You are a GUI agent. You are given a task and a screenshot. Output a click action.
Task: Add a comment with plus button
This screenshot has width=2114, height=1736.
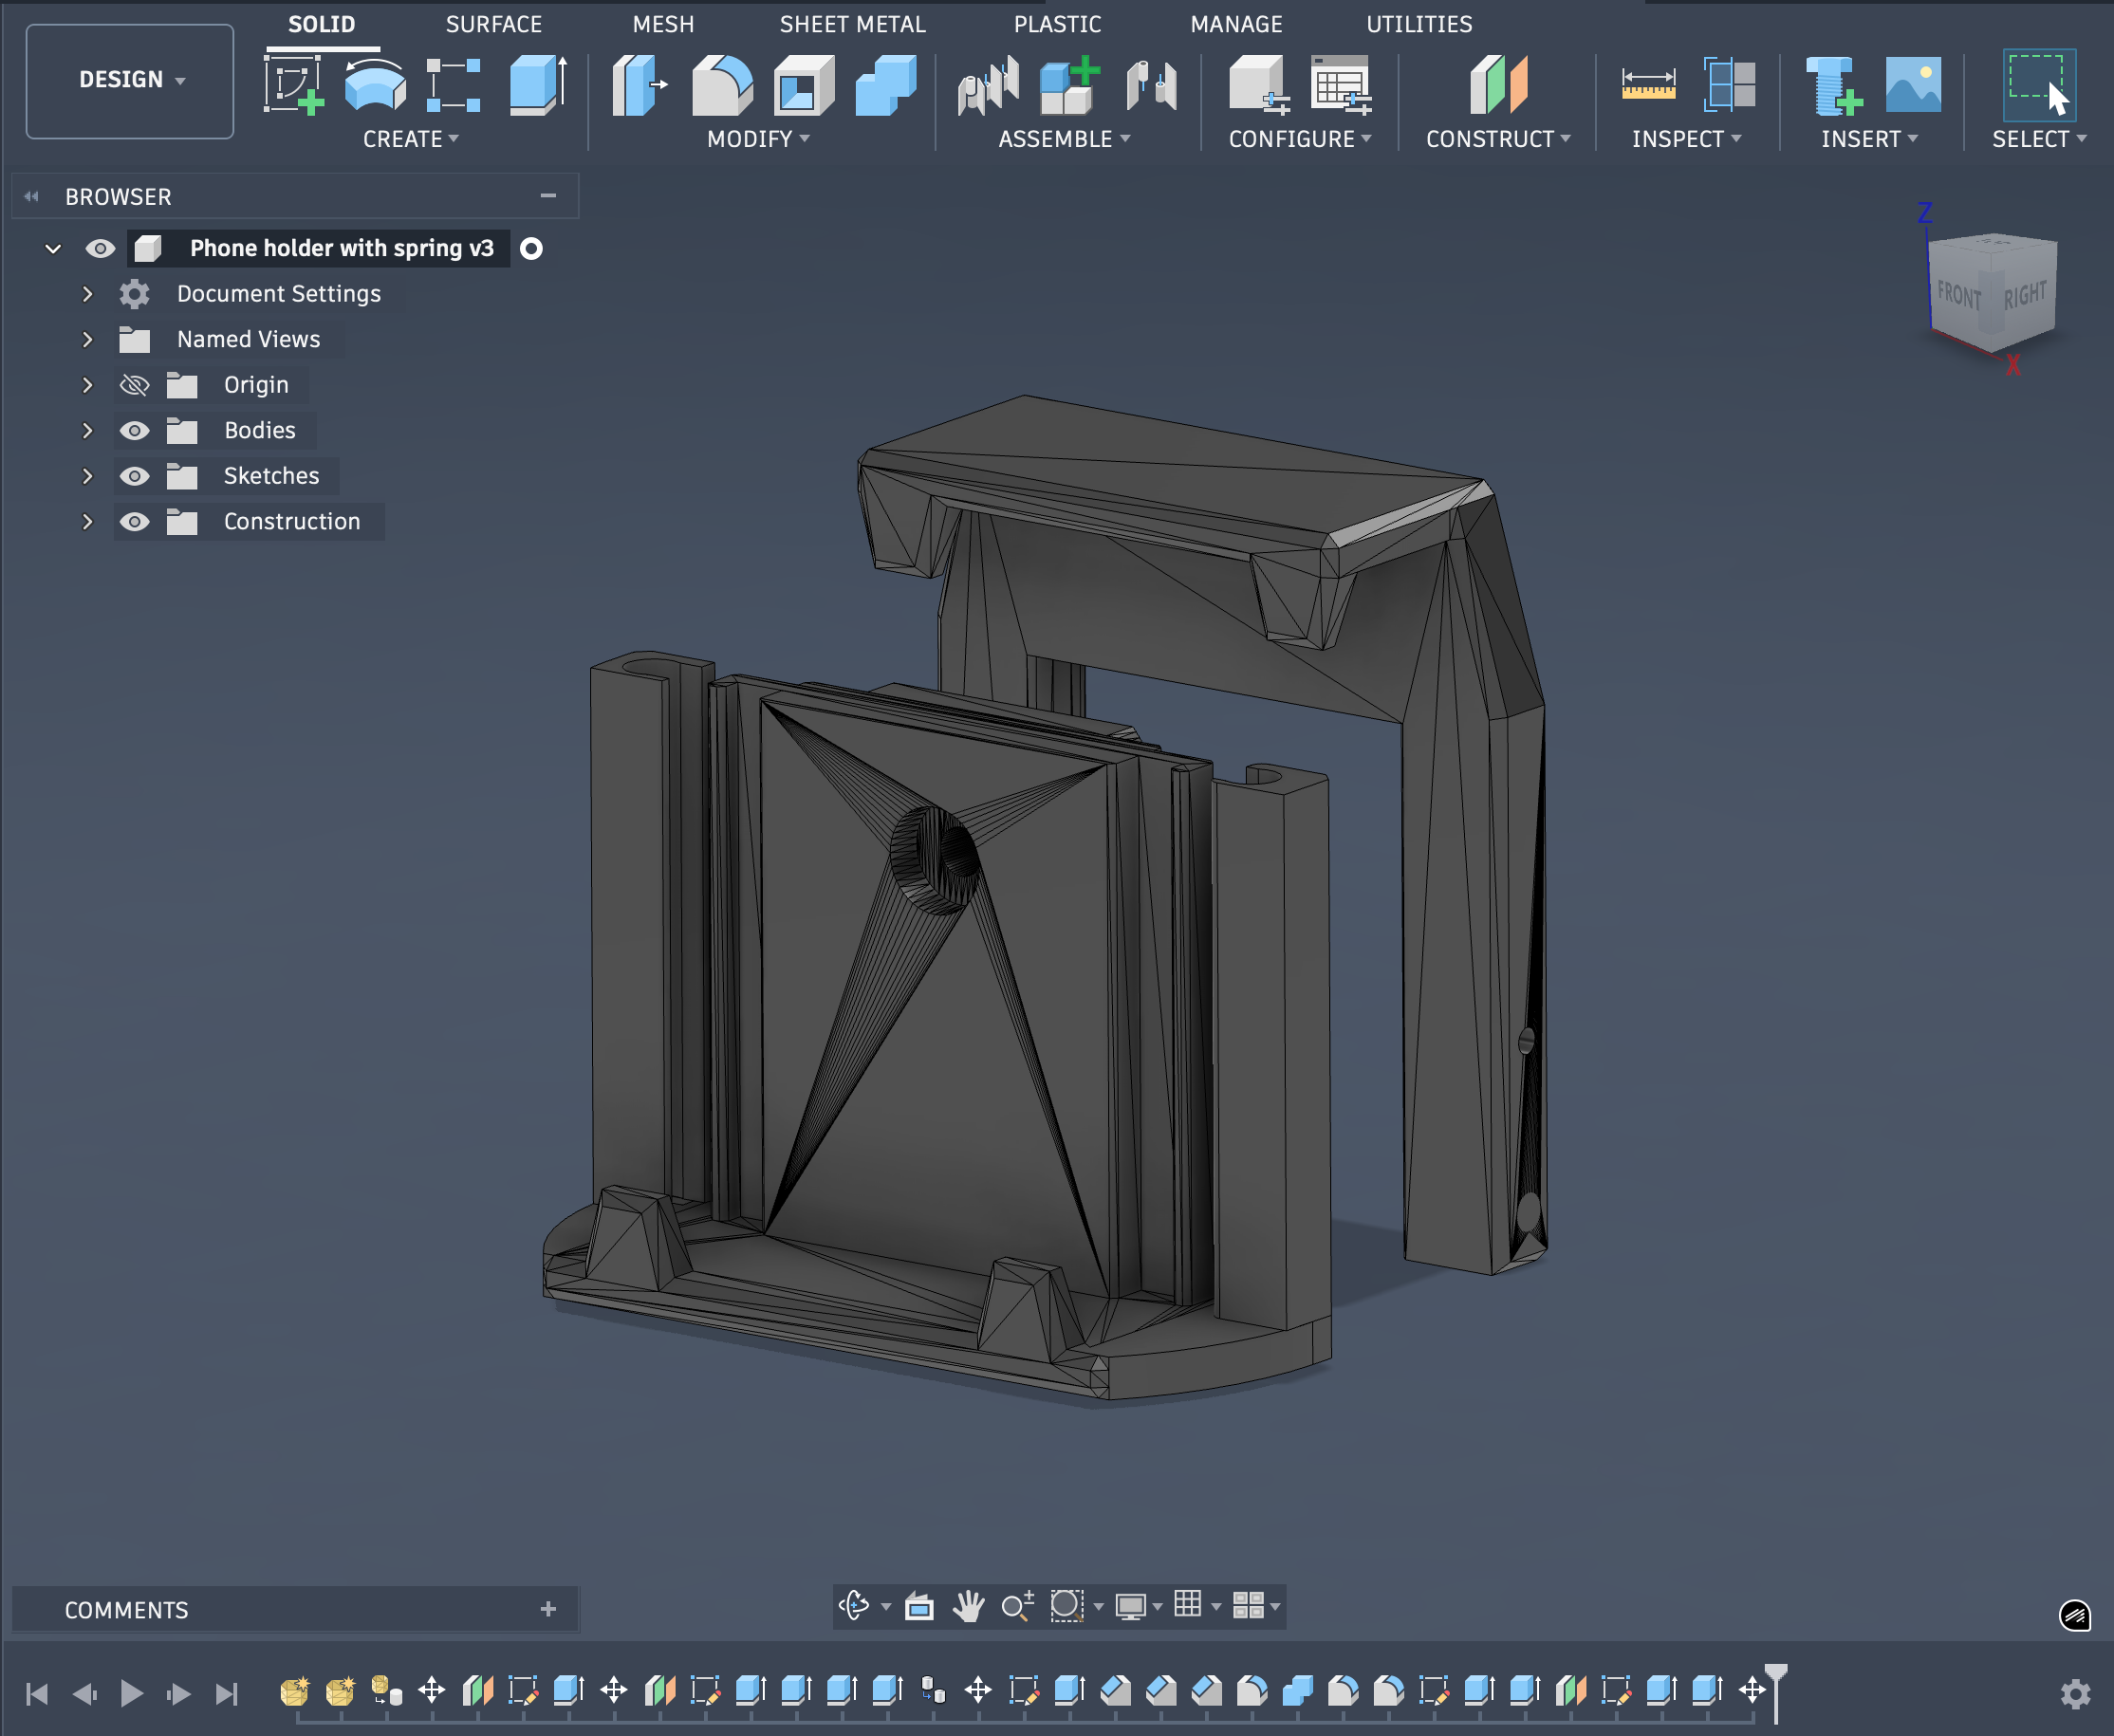[x=548, y=1609]
